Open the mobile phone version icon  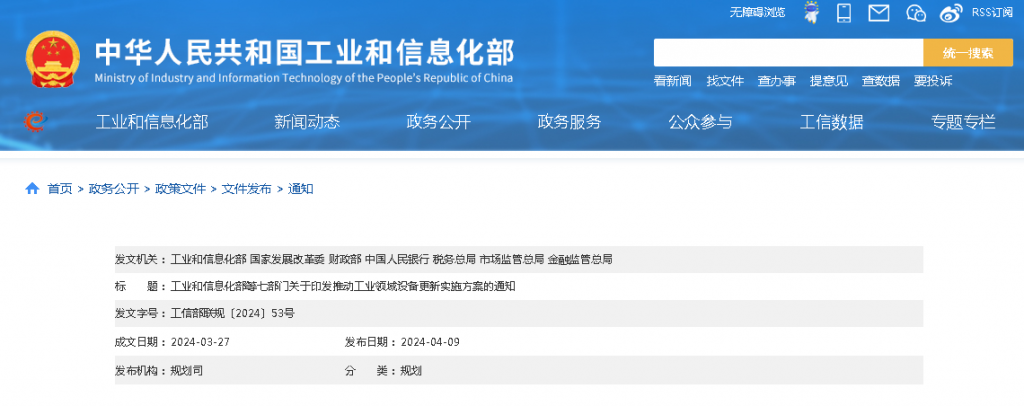click(x=844, y=12)
